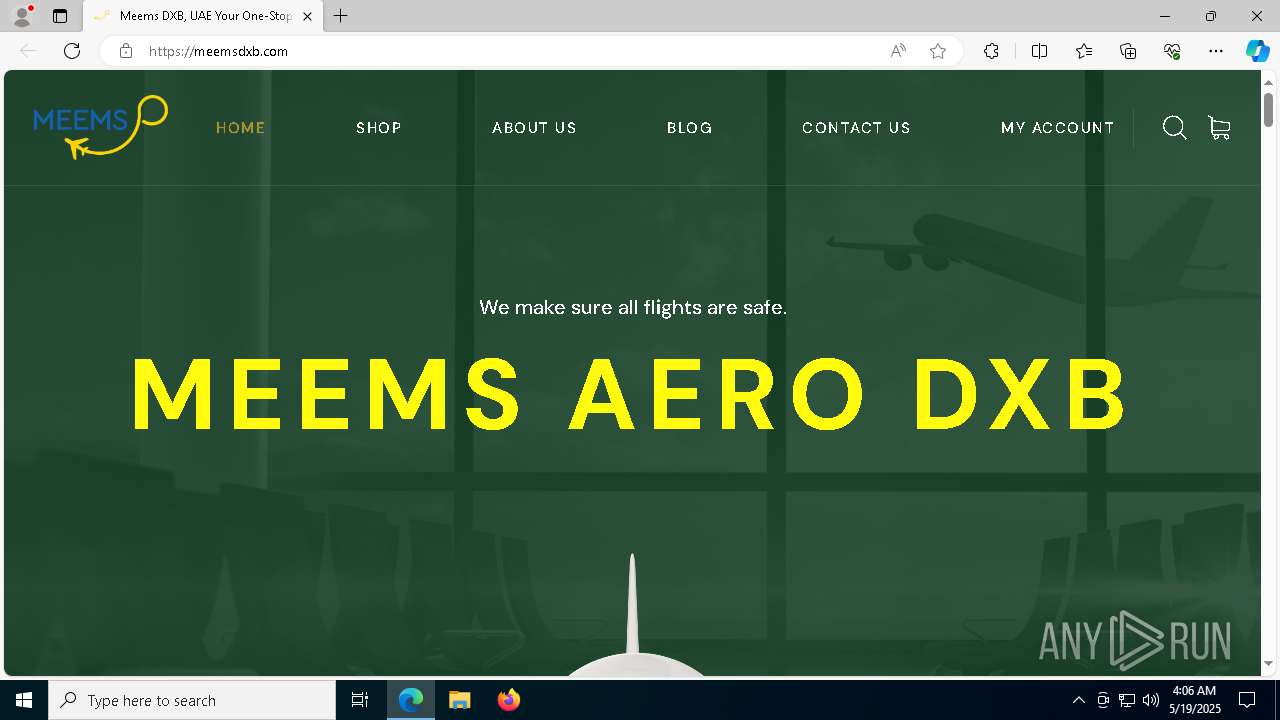Open a new browser tab
Viewport: 1280px width, 720px height.
tap(341, 16)
